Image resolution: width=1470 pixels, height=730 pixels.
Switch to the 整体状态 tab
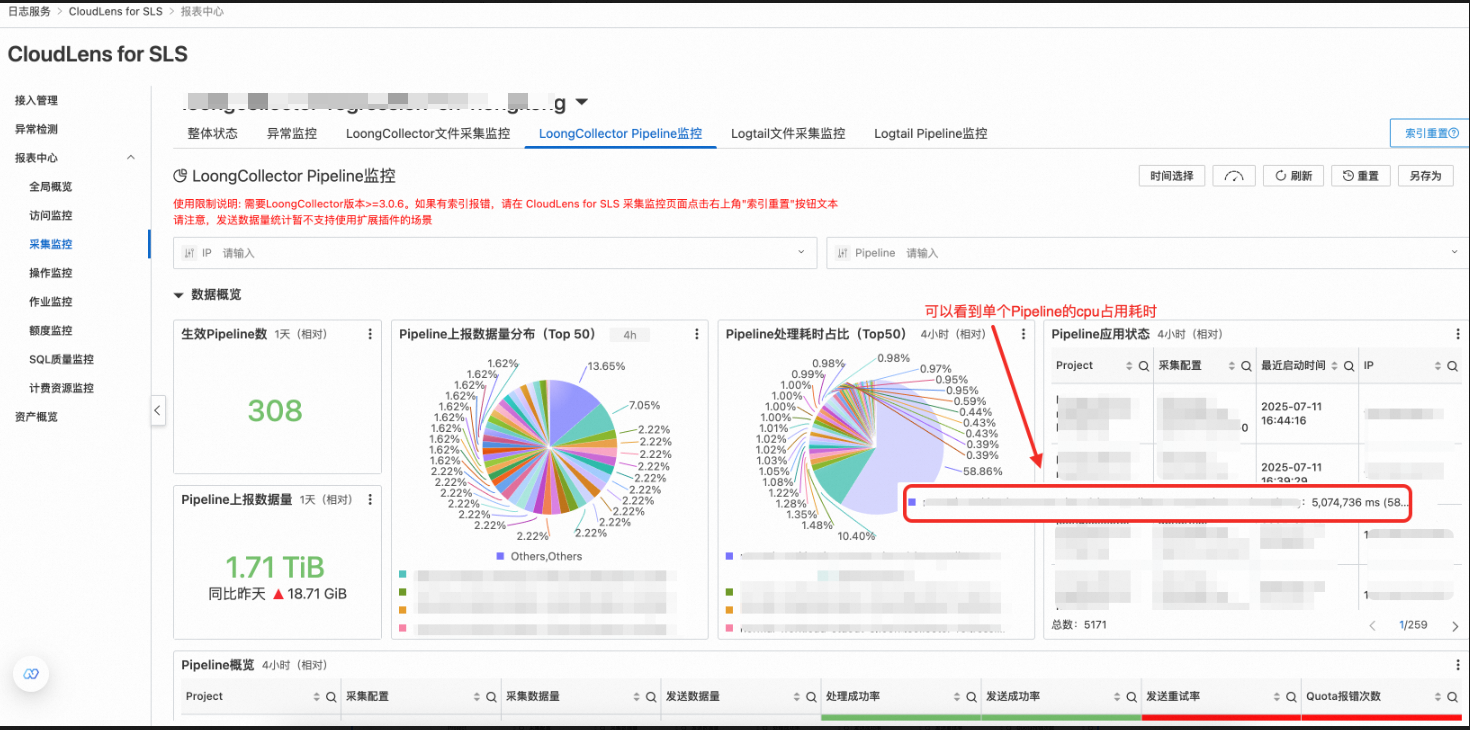click(x=213, y=133)
